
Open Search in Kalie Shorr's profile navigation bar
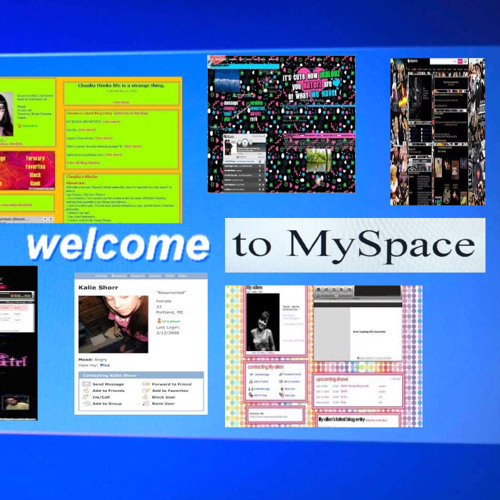[138, 276]
